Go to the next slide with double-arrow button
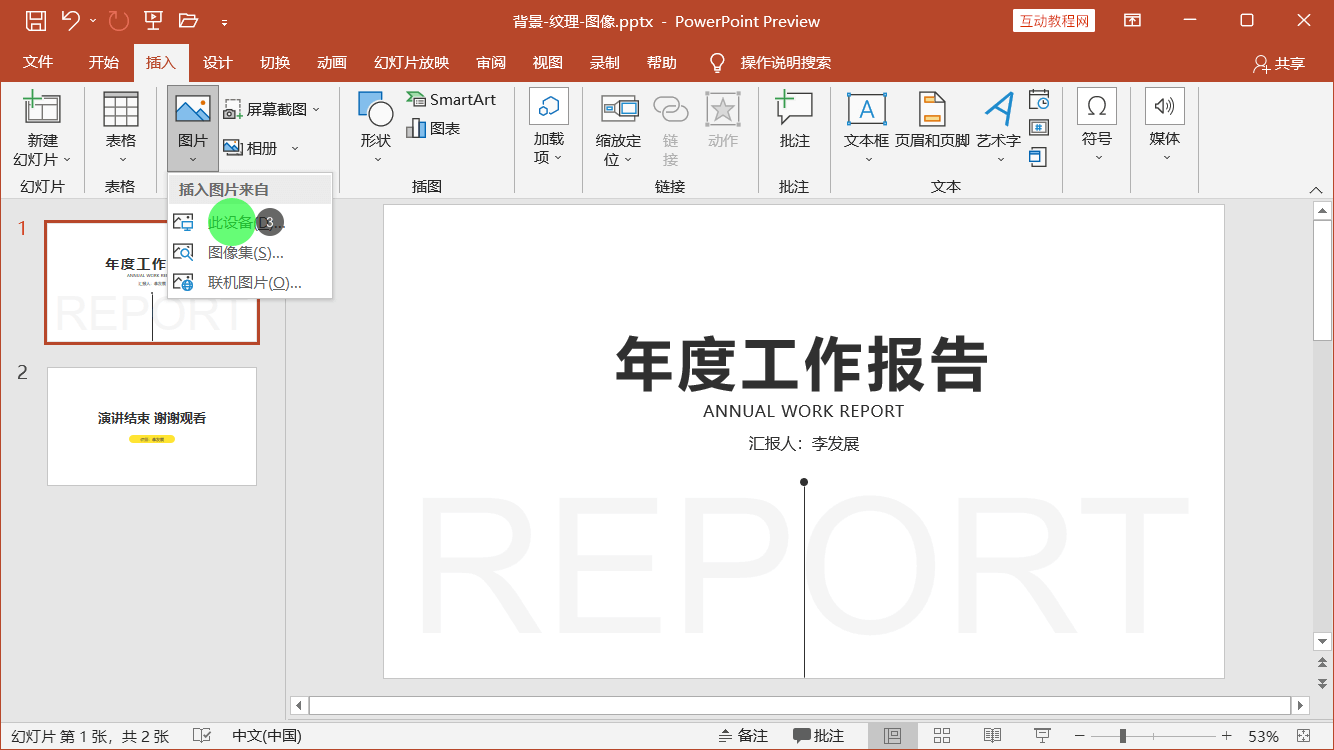Viewport: 1334px width, 750px height. [x=1322, y=683]
